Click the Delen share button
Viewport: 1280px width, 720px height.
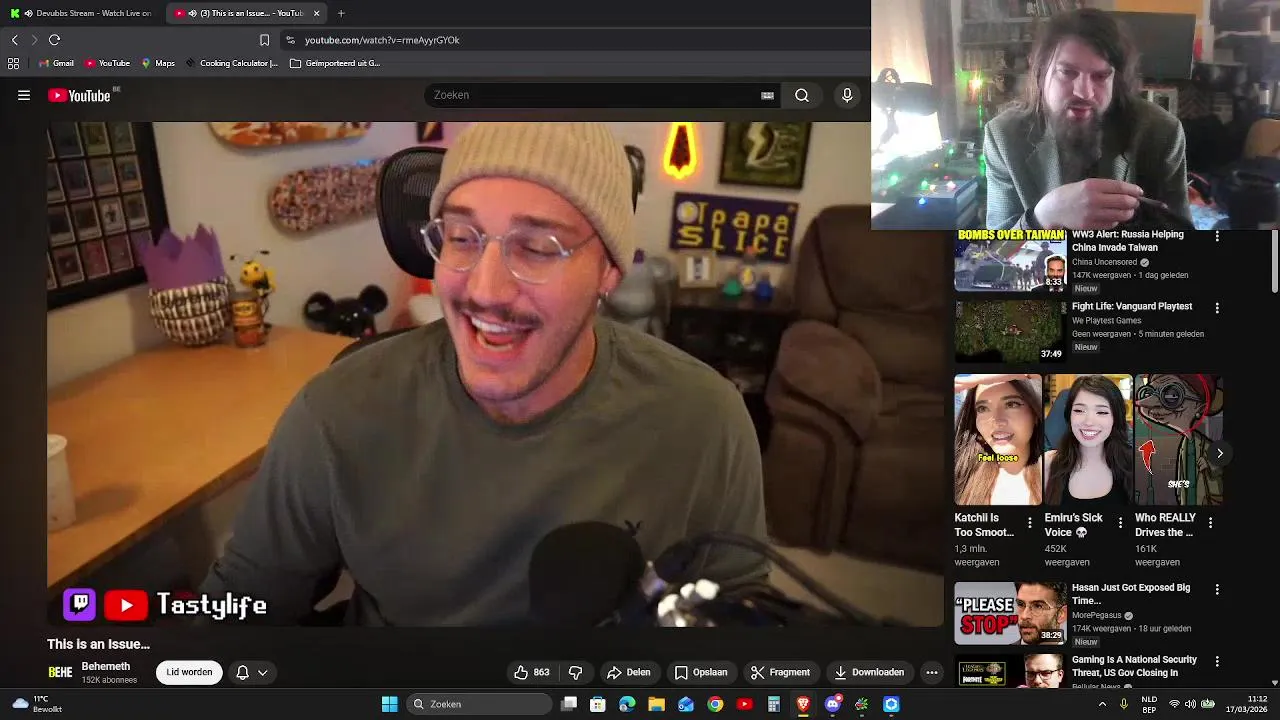click(x=628, y=672)
